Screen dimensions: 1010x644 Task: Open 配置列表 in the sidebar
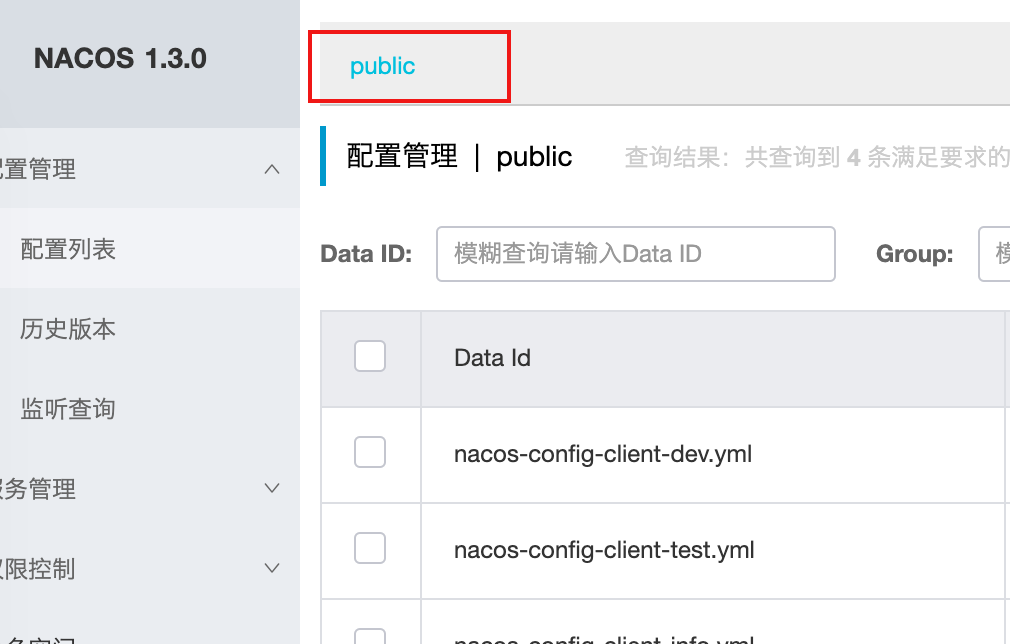(149, 249)
